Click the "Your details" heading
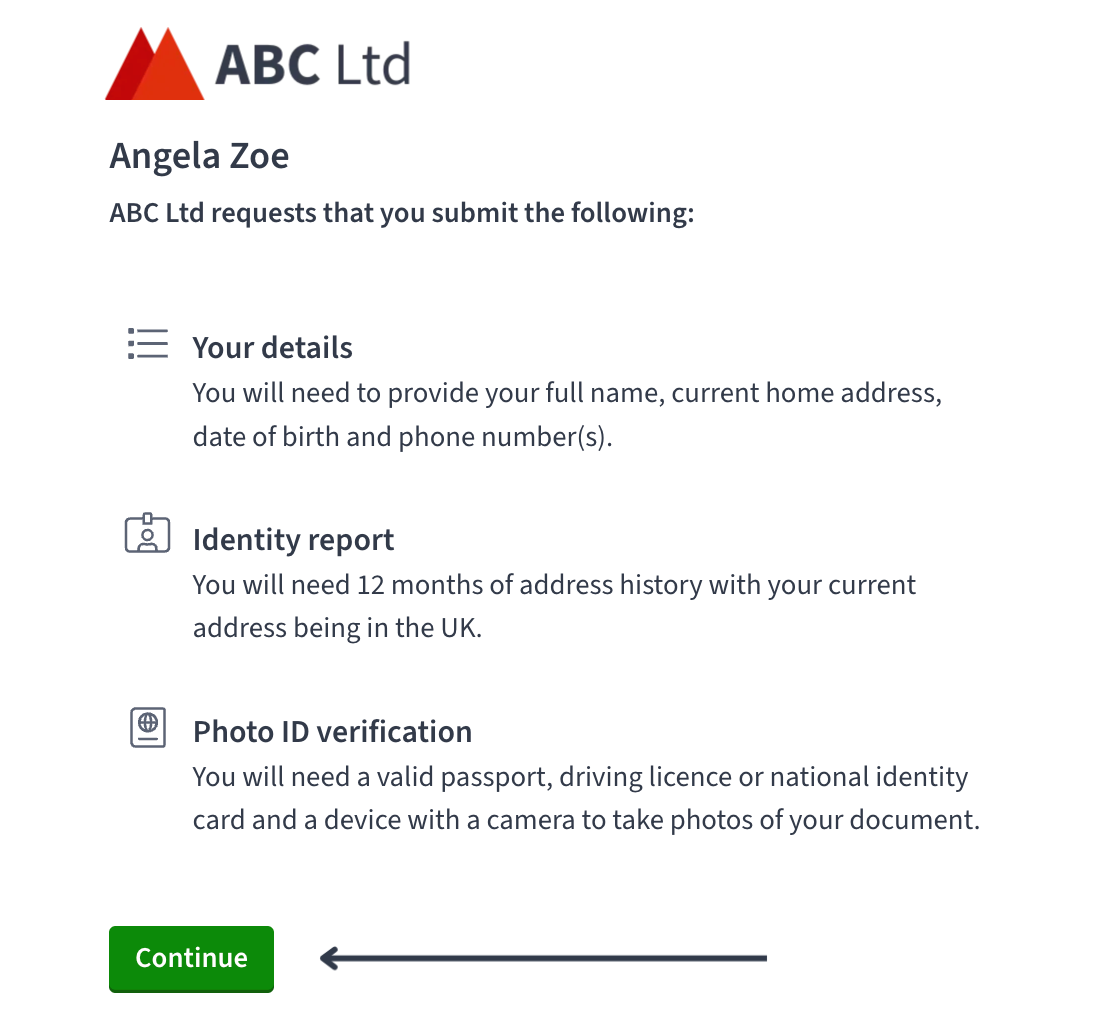Image resolution: width=1110 pixels, height=1024 pixels. coord(273,348)
